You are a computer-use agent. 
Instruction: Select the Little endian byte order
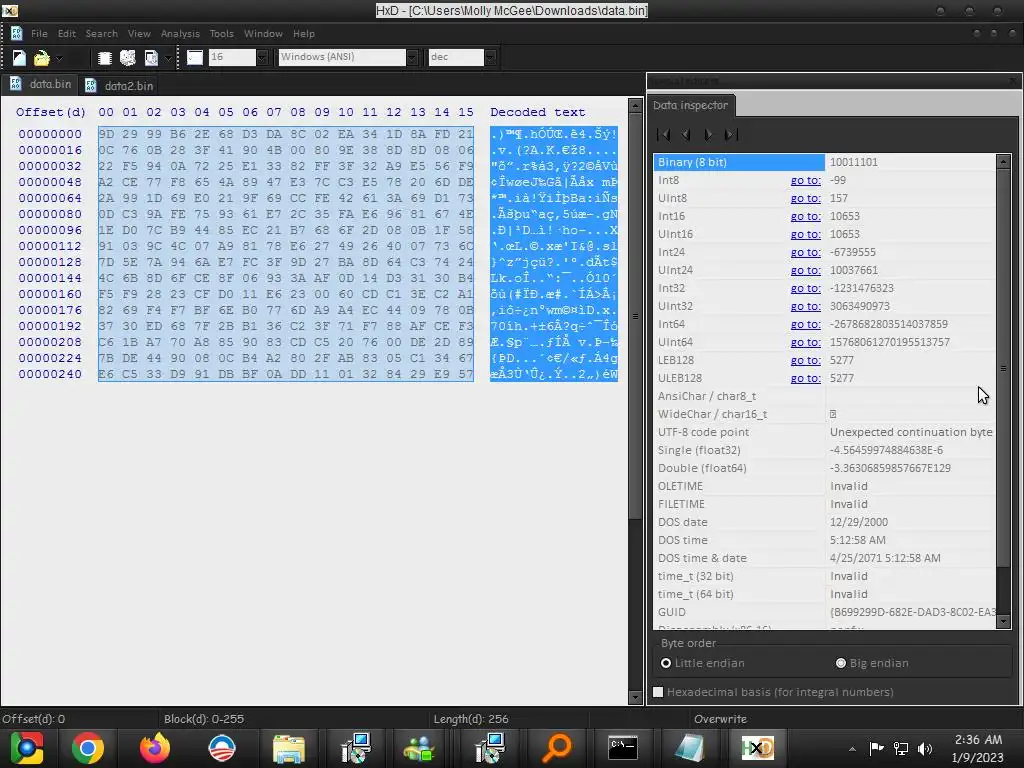click(702, 663)
